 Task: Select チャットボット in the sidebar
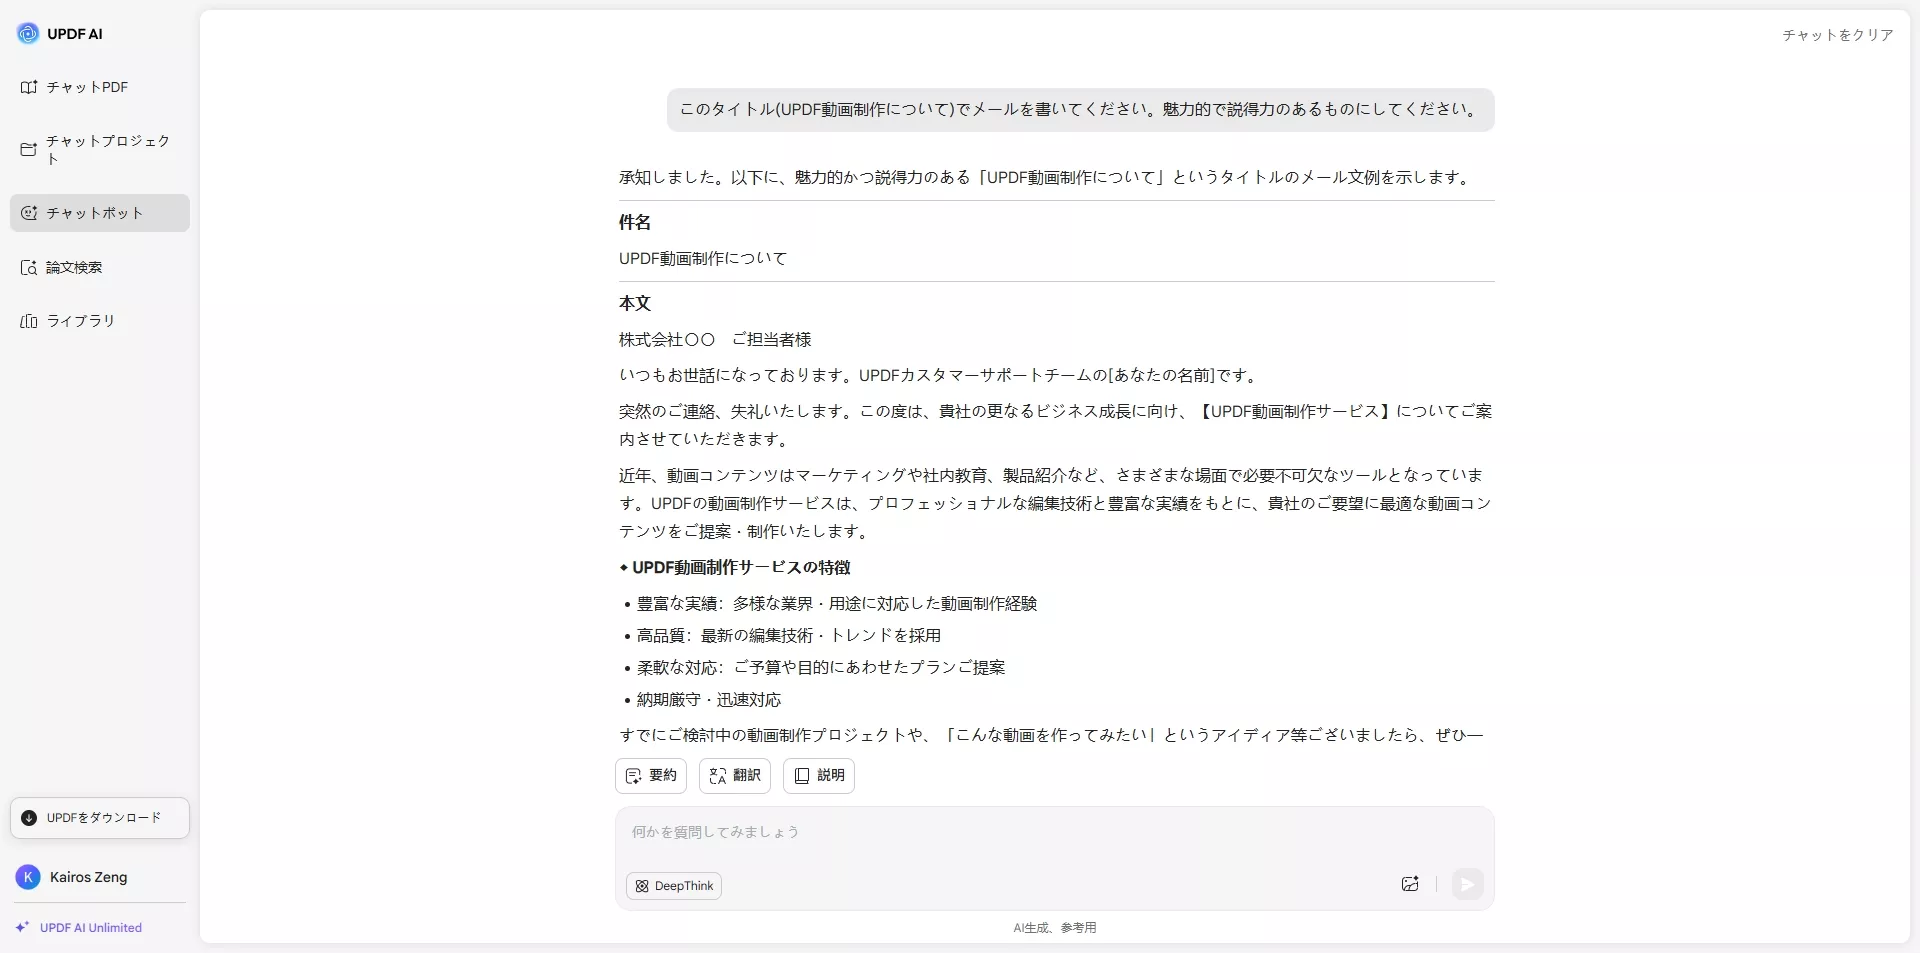pos(99,213)
